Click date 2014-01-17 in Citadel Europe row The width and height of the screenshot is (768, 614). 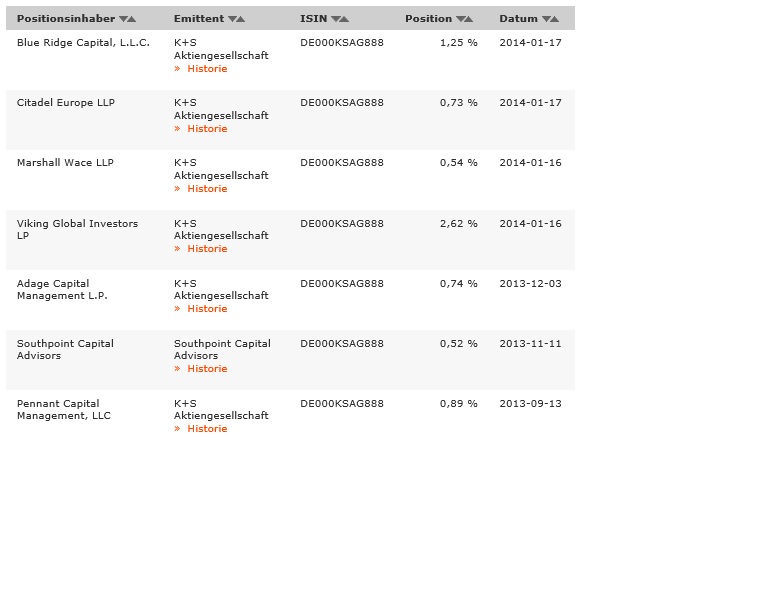coord(530,103)
